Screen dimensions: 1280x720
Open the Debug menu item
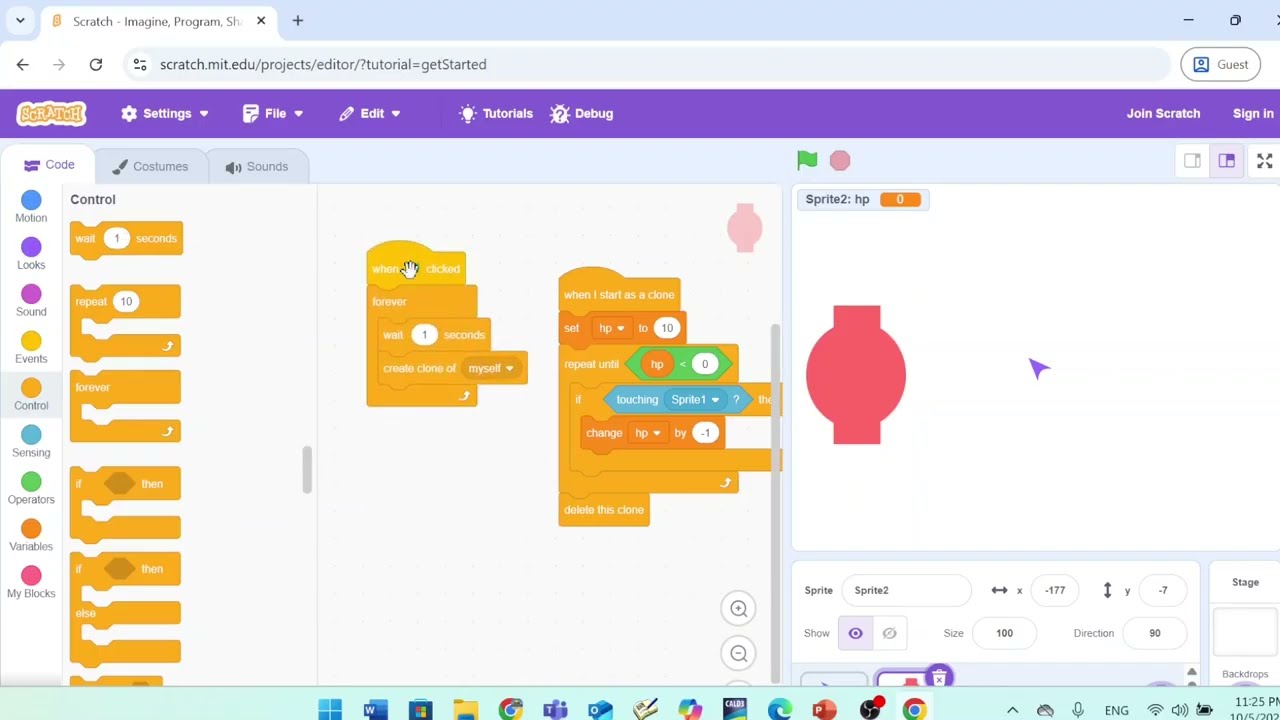[581, 113]
